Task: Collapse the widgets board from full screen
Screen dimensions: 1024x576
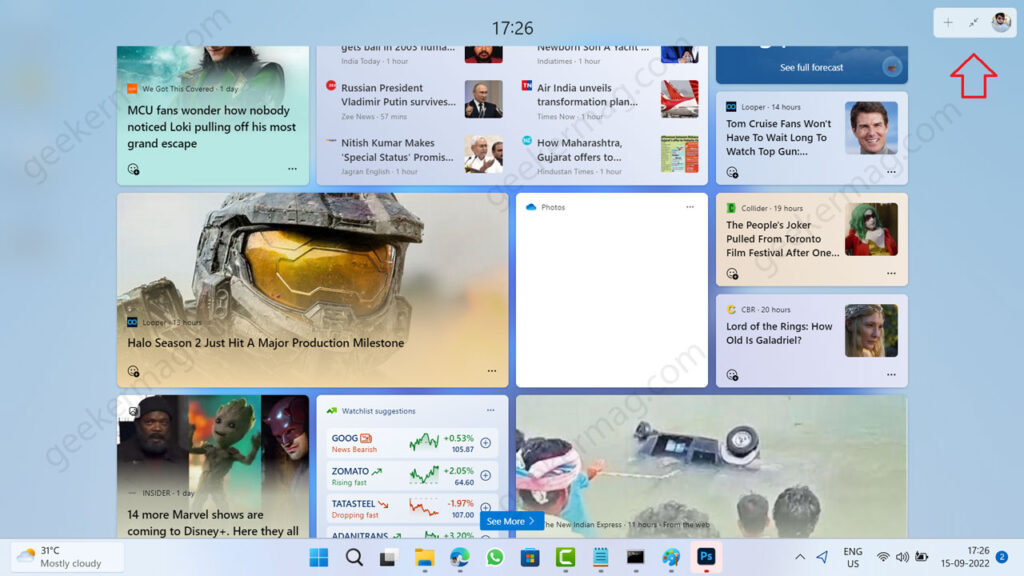Action: click(x=974, y=23)
